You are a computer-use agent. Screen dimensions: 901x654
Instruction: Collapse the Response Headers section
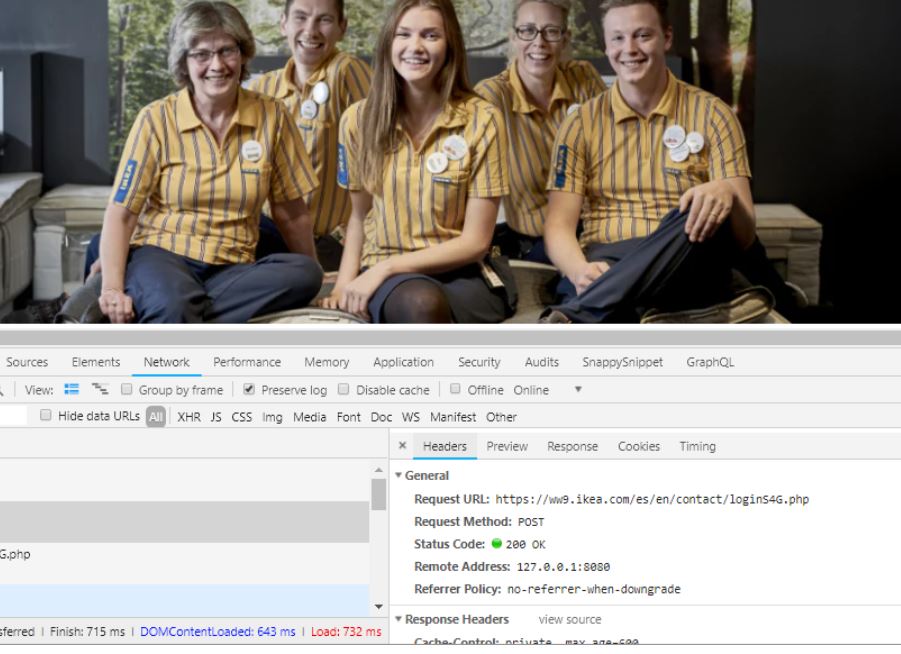[399, 620]
